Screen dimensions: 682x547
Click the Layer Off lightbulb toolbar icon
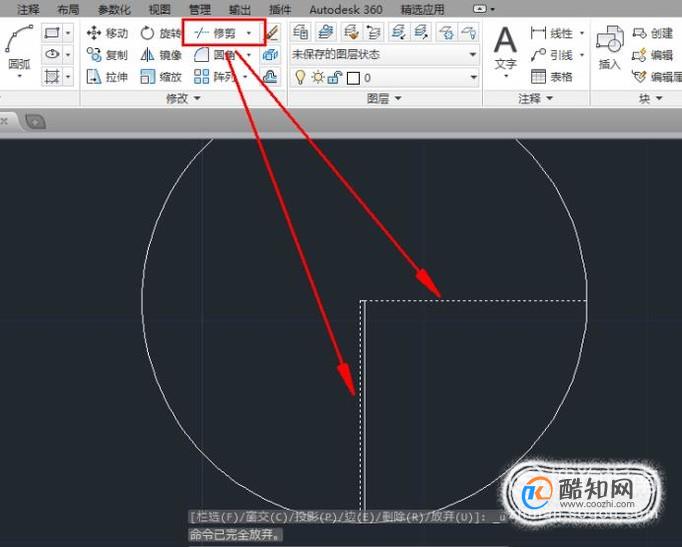[468, 33]
